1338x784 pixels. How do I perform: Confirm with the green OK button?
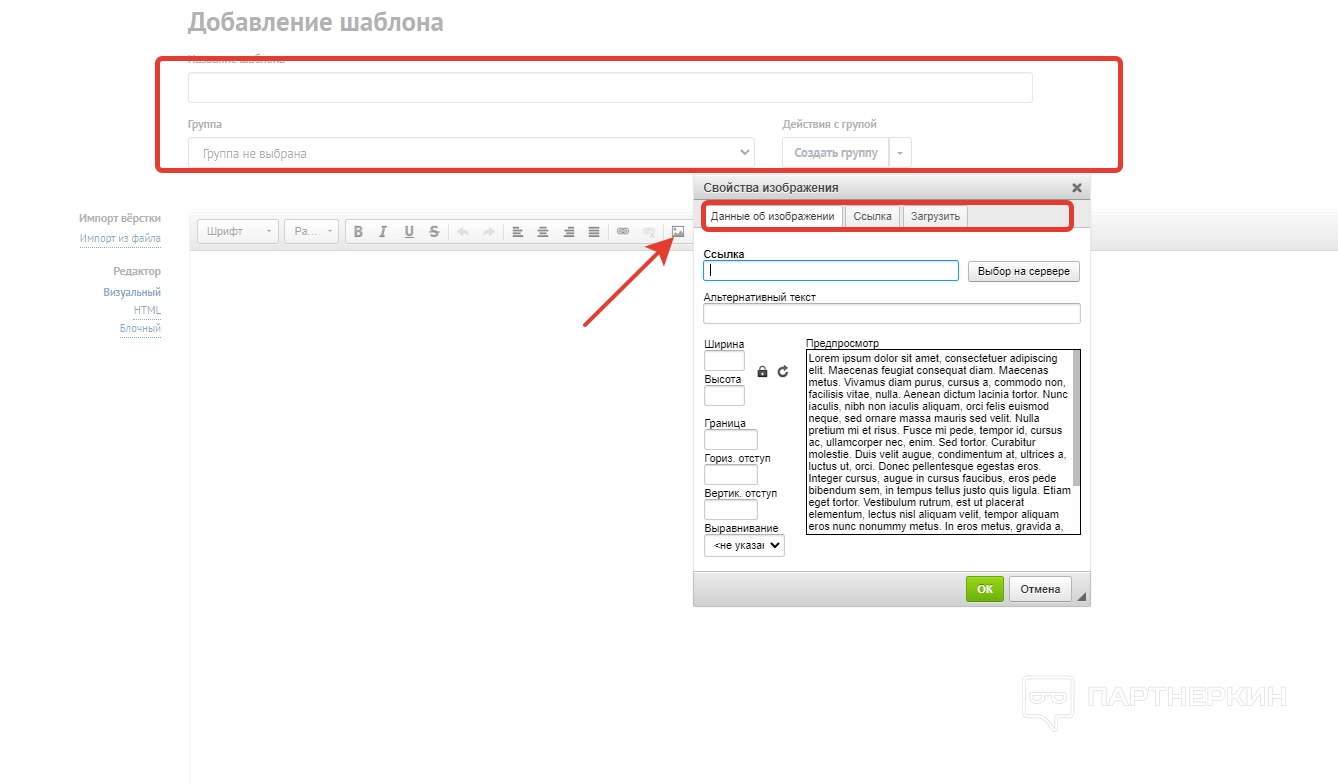point(985,589)
